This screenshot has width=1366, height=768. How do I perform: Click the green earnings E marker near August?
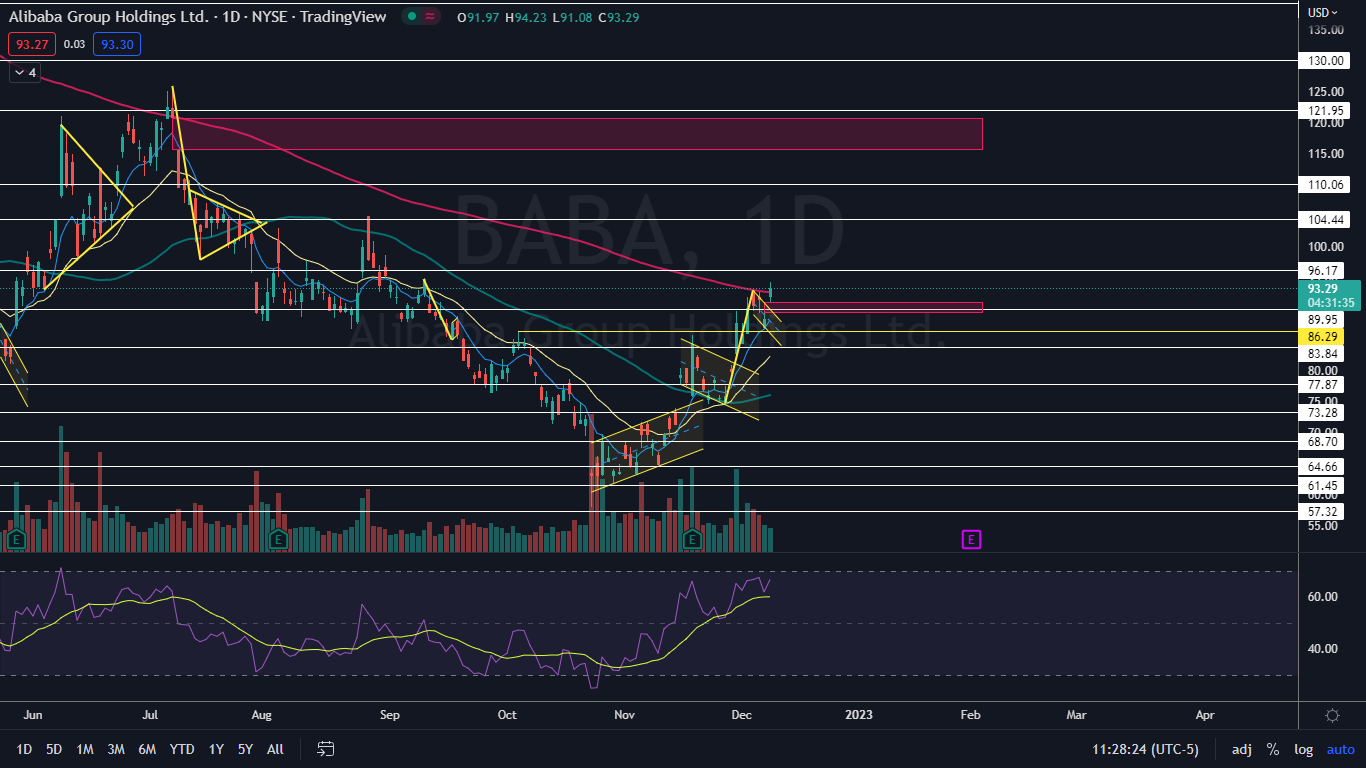click(x=277, y=540)
